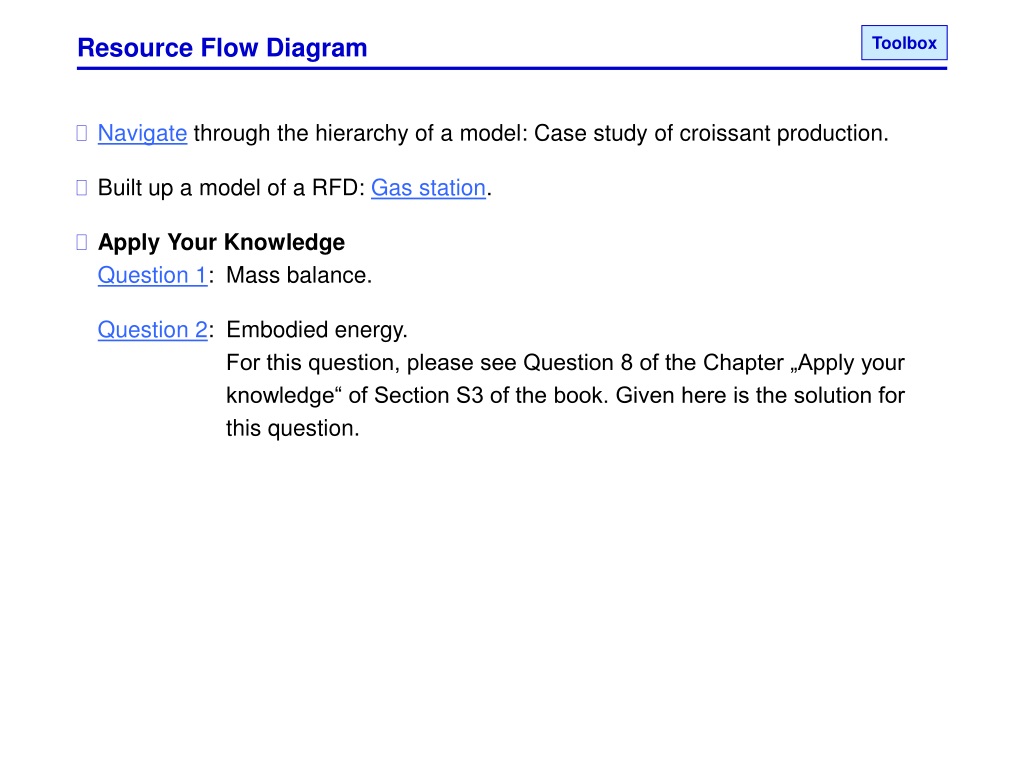
Task: Open the Question 1 link
Action: tap(152, 276)
